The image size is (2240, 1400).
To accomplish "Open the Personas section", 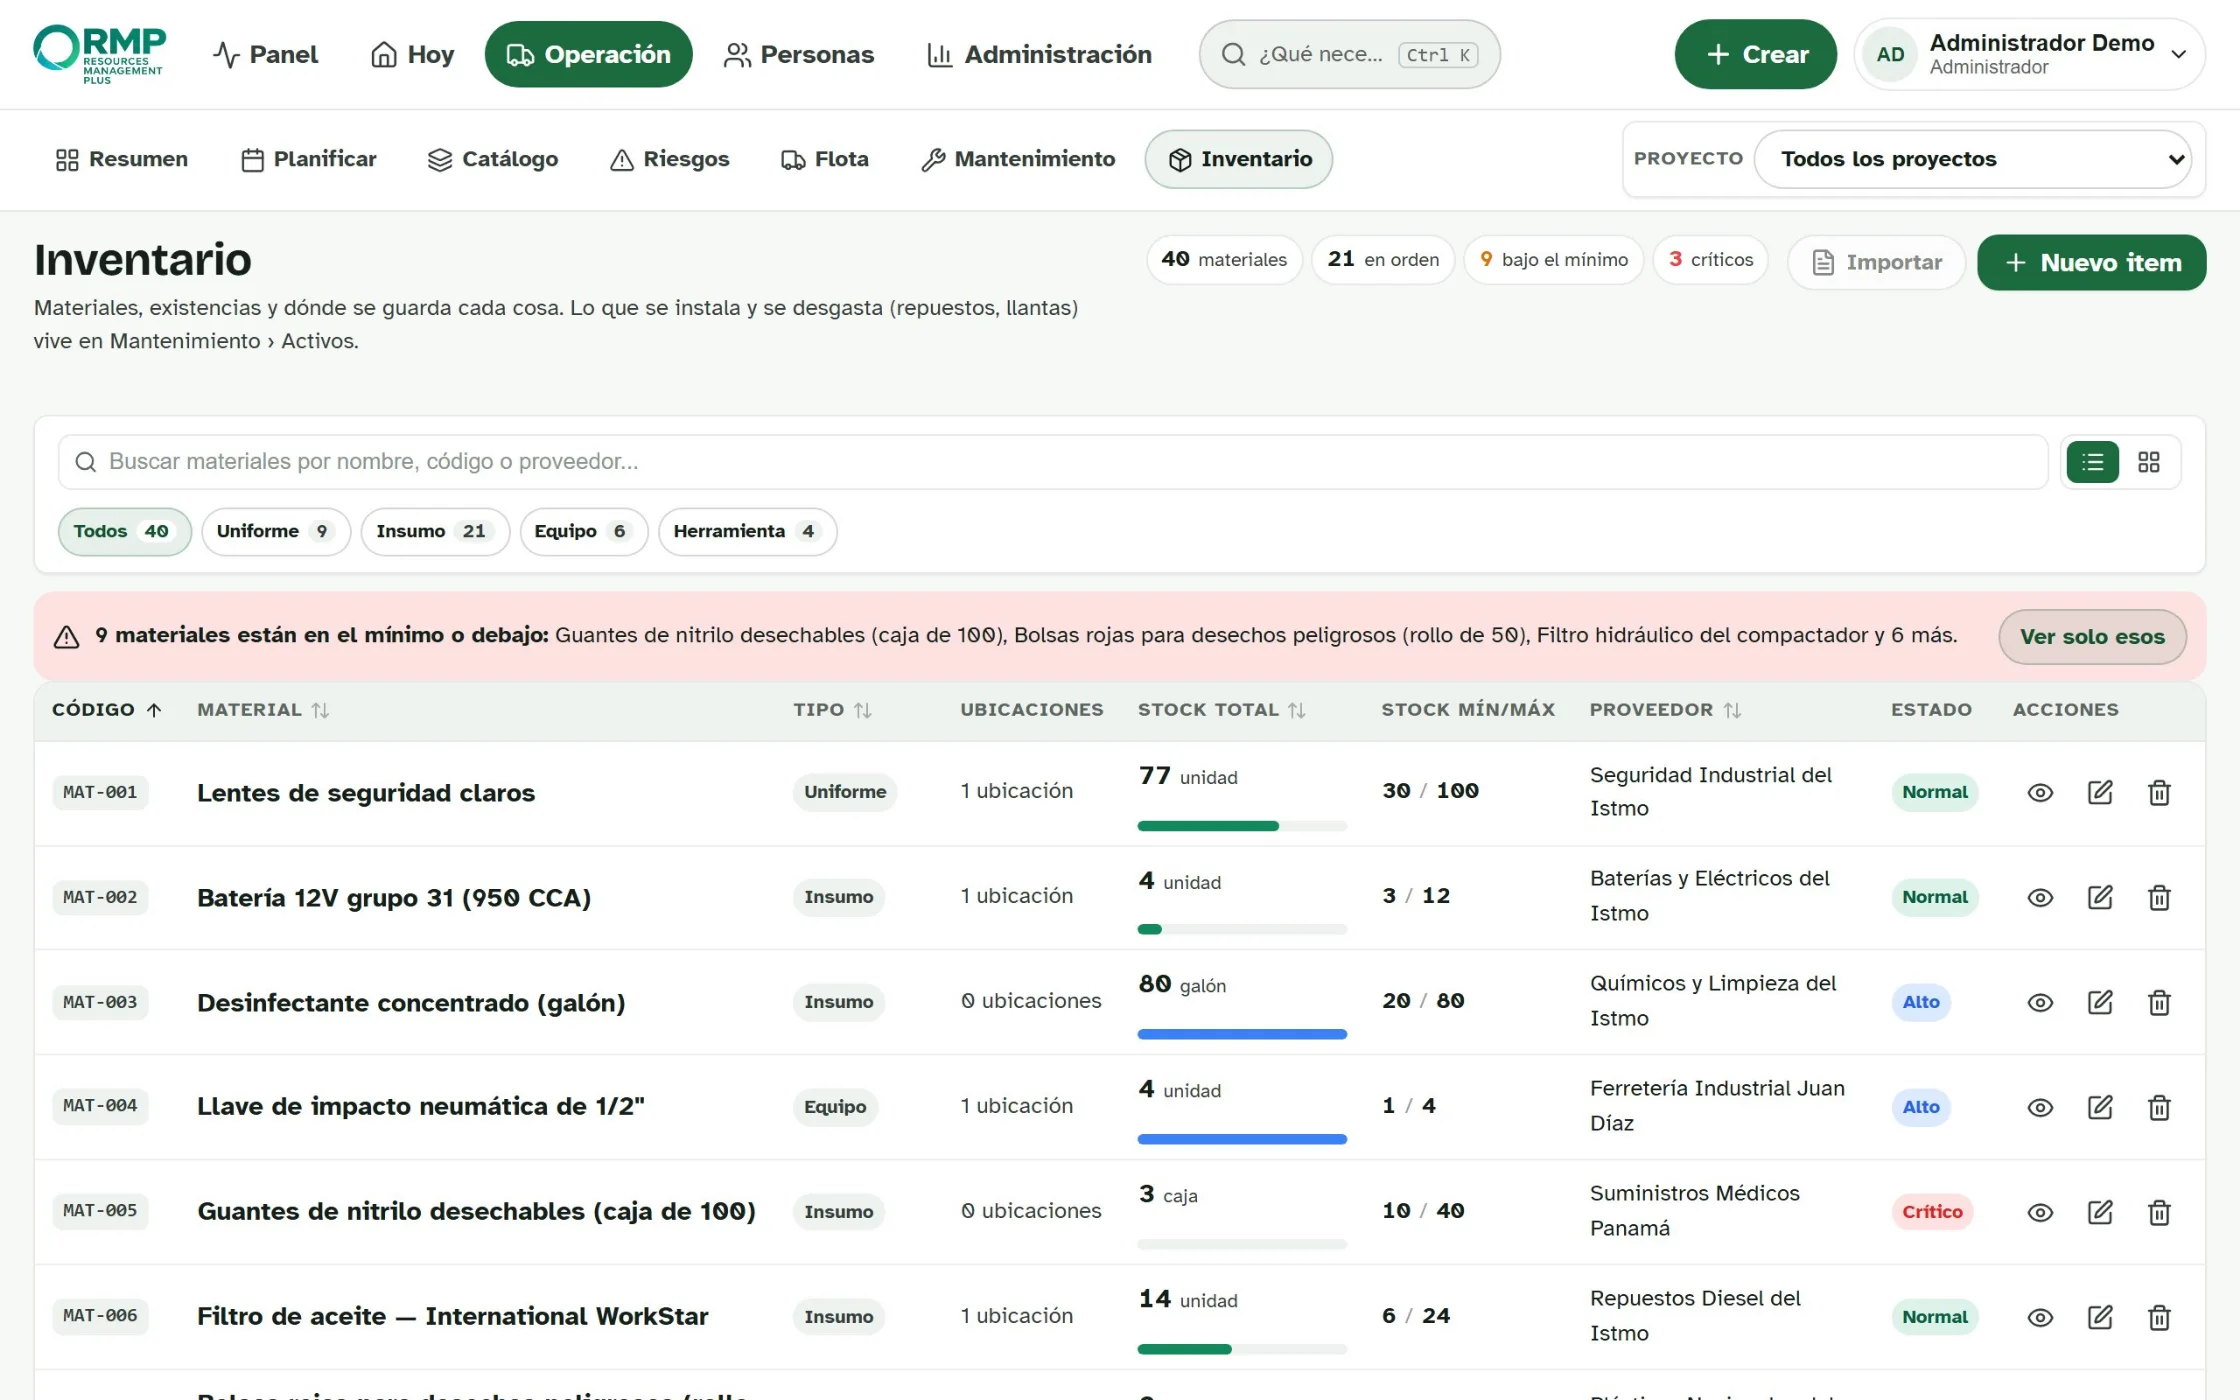I will tap(799, 54).
